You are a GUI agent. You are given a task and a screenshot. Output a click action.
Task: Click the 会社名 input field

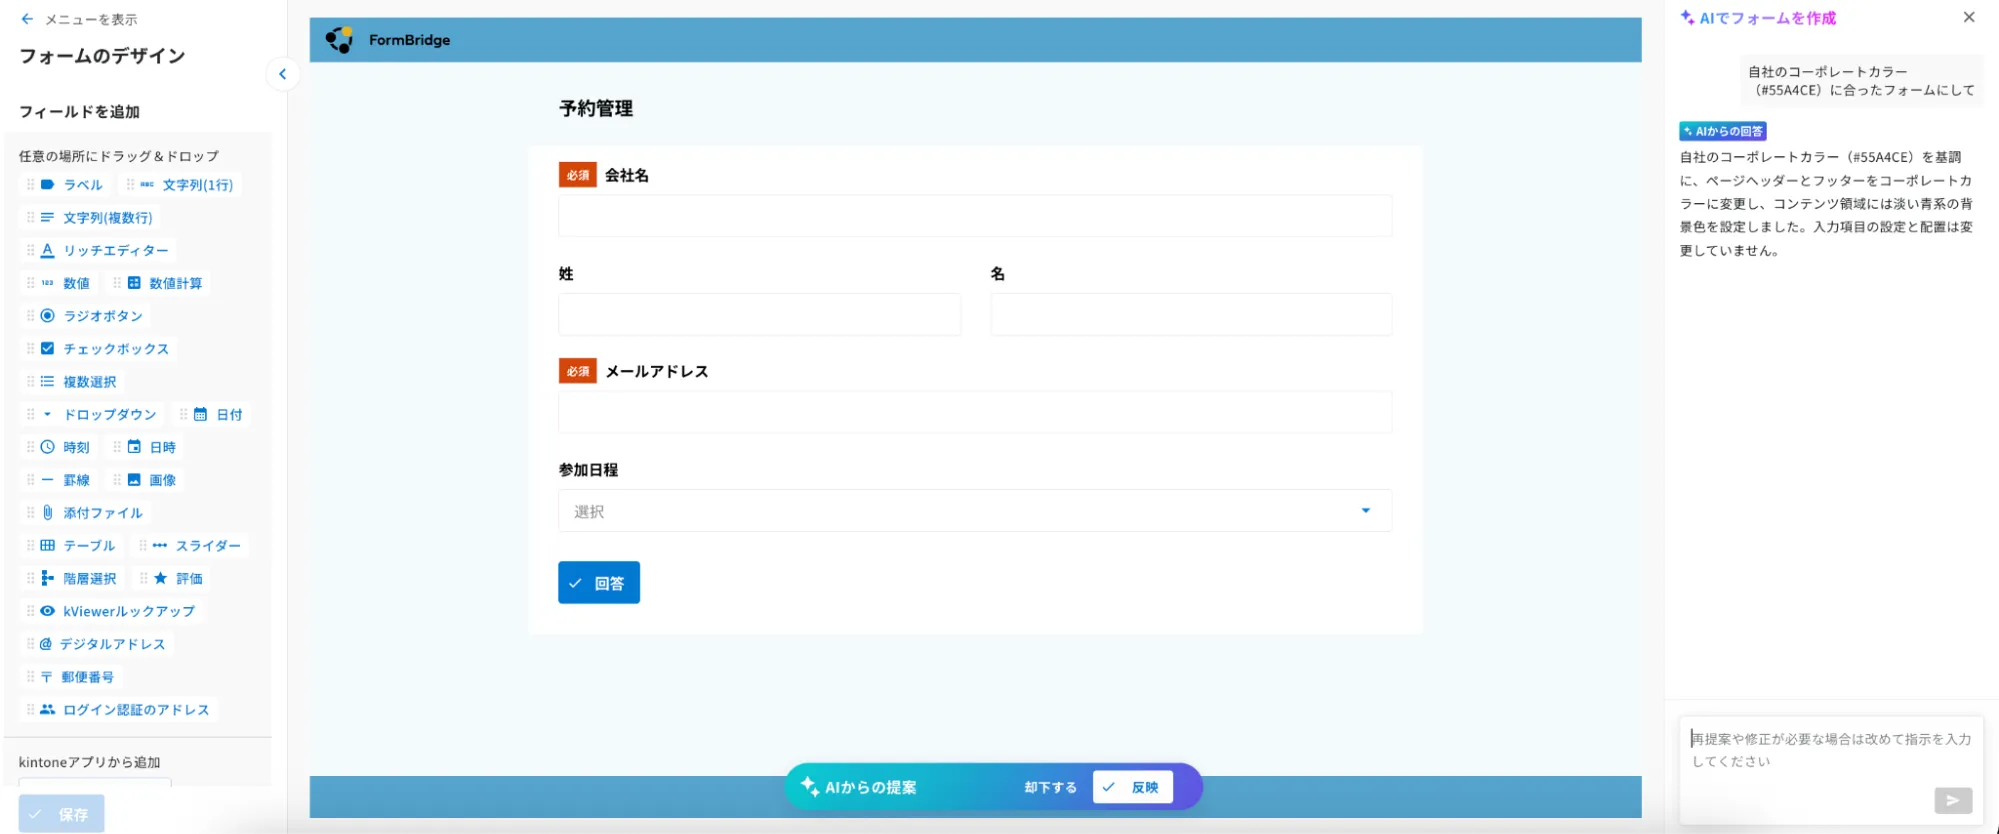pos(975,216)
